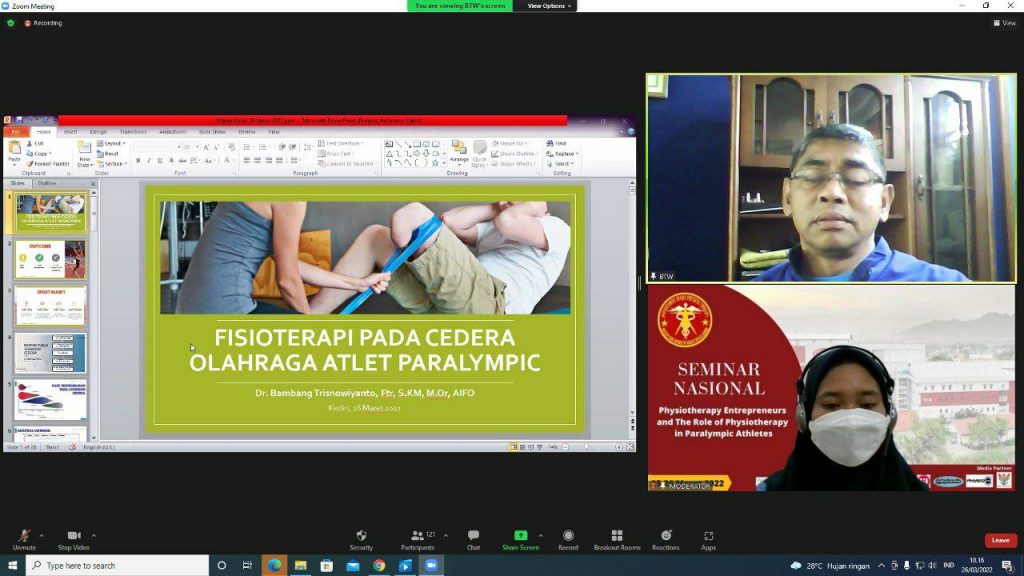The height and width of the screenshot is (576, 1024).
Task: Expand the audio options arrow beside Unmute
Action: [45, 534]
